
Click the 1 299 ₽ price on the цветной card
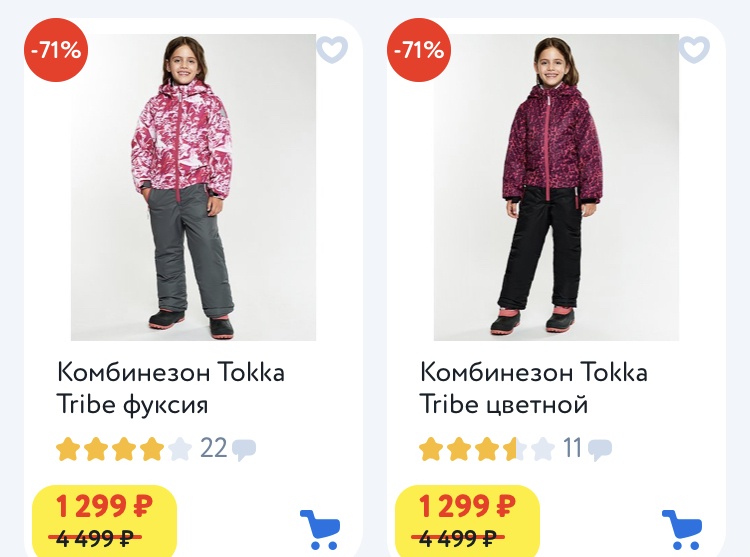tap(468, 506)
